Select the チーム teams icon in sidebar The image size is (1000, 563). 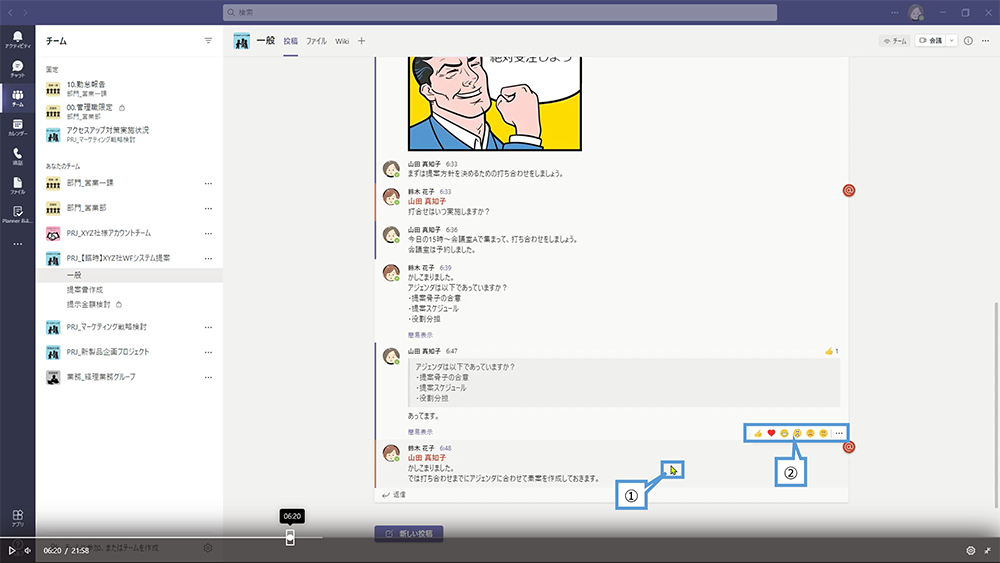17,98
